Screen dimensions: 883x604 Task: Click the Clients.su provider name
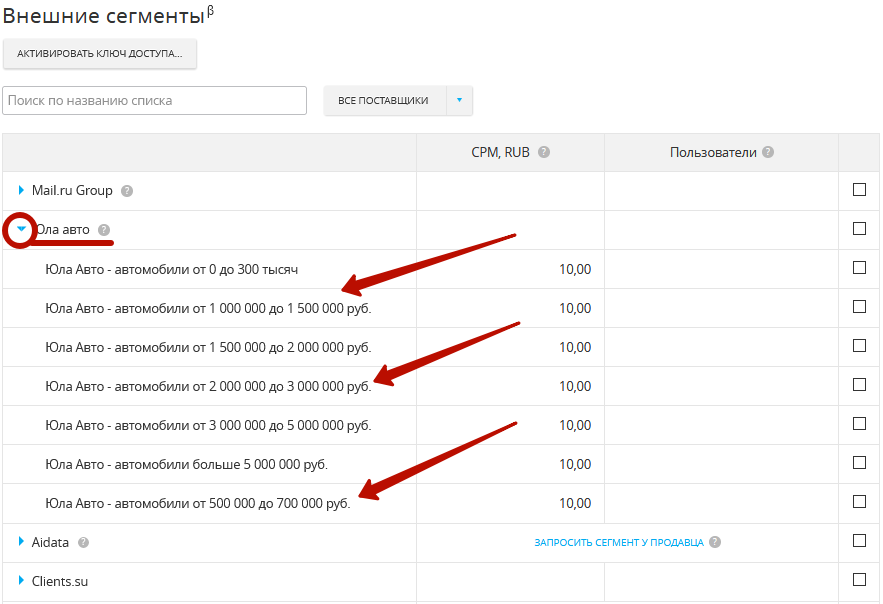pos(60,581)
